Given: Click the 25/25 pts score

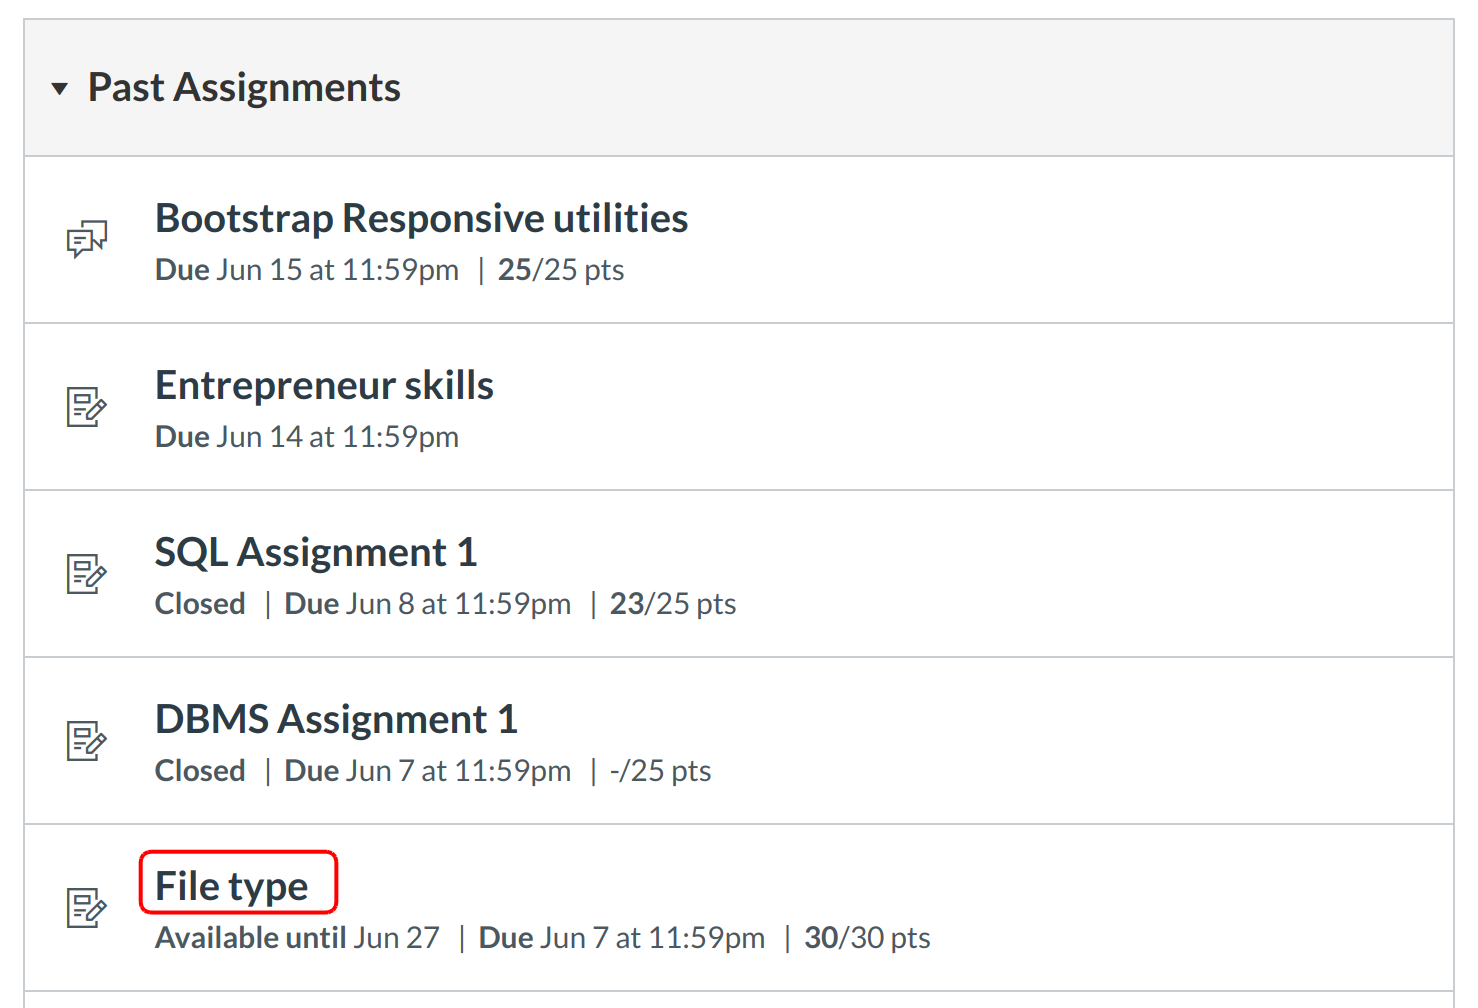Looking at the screenshot, I should [x=561, y=270].
